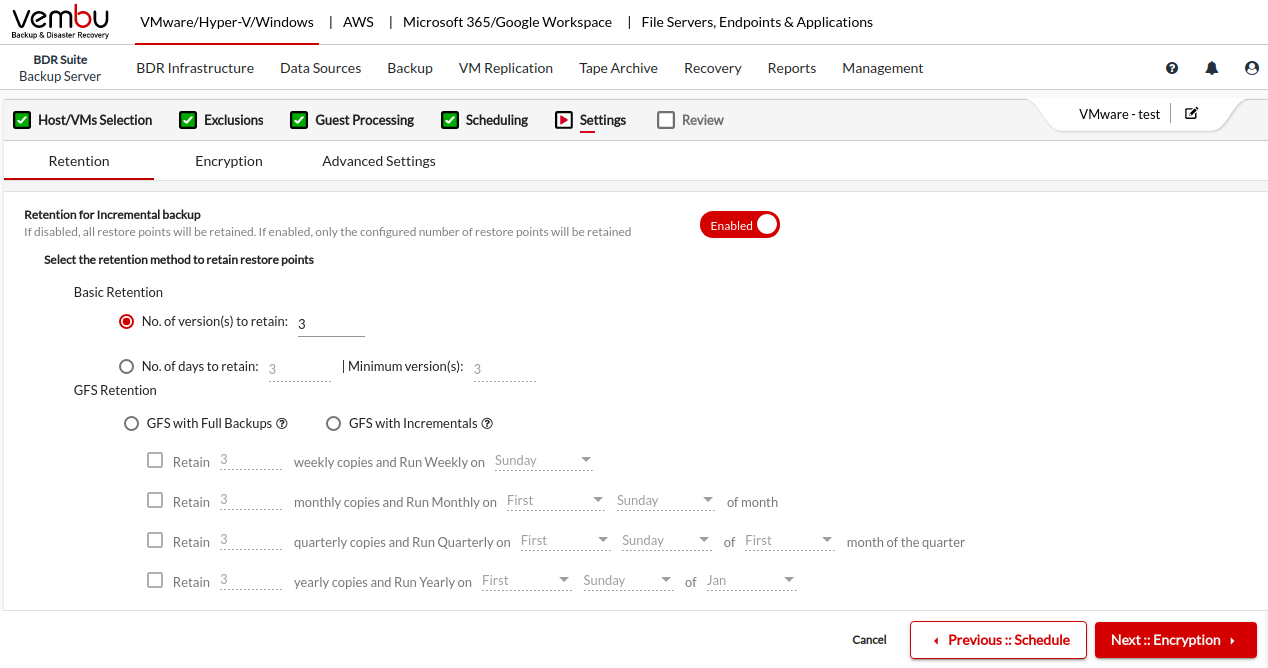Open the quarterly month First dropdown
The width and height of the screenshot is (1268, 668).
789,541
